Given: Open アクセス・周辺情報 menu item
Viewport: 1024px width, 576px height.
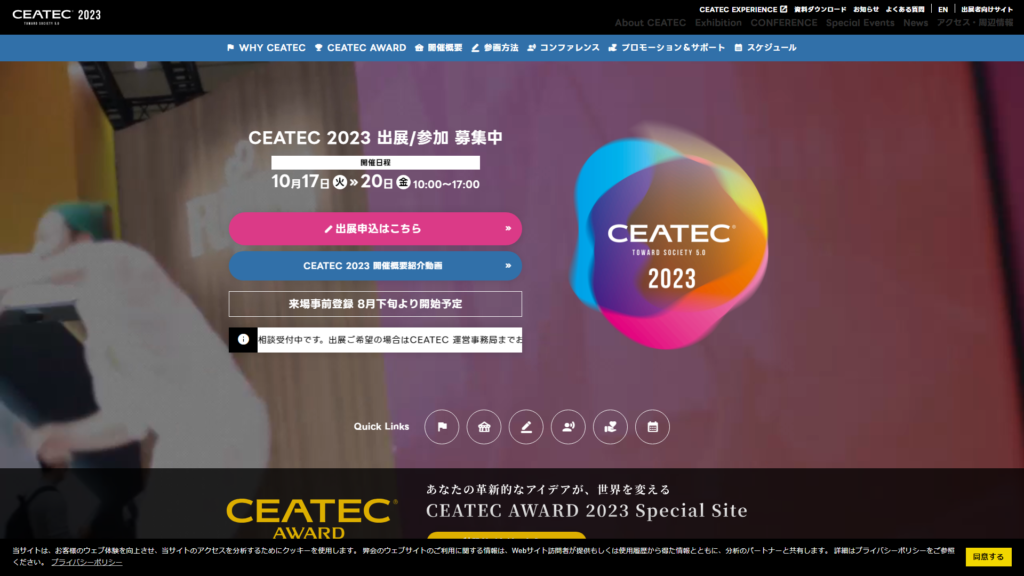Looking at the screenshot, I should (x=975, y=23).
